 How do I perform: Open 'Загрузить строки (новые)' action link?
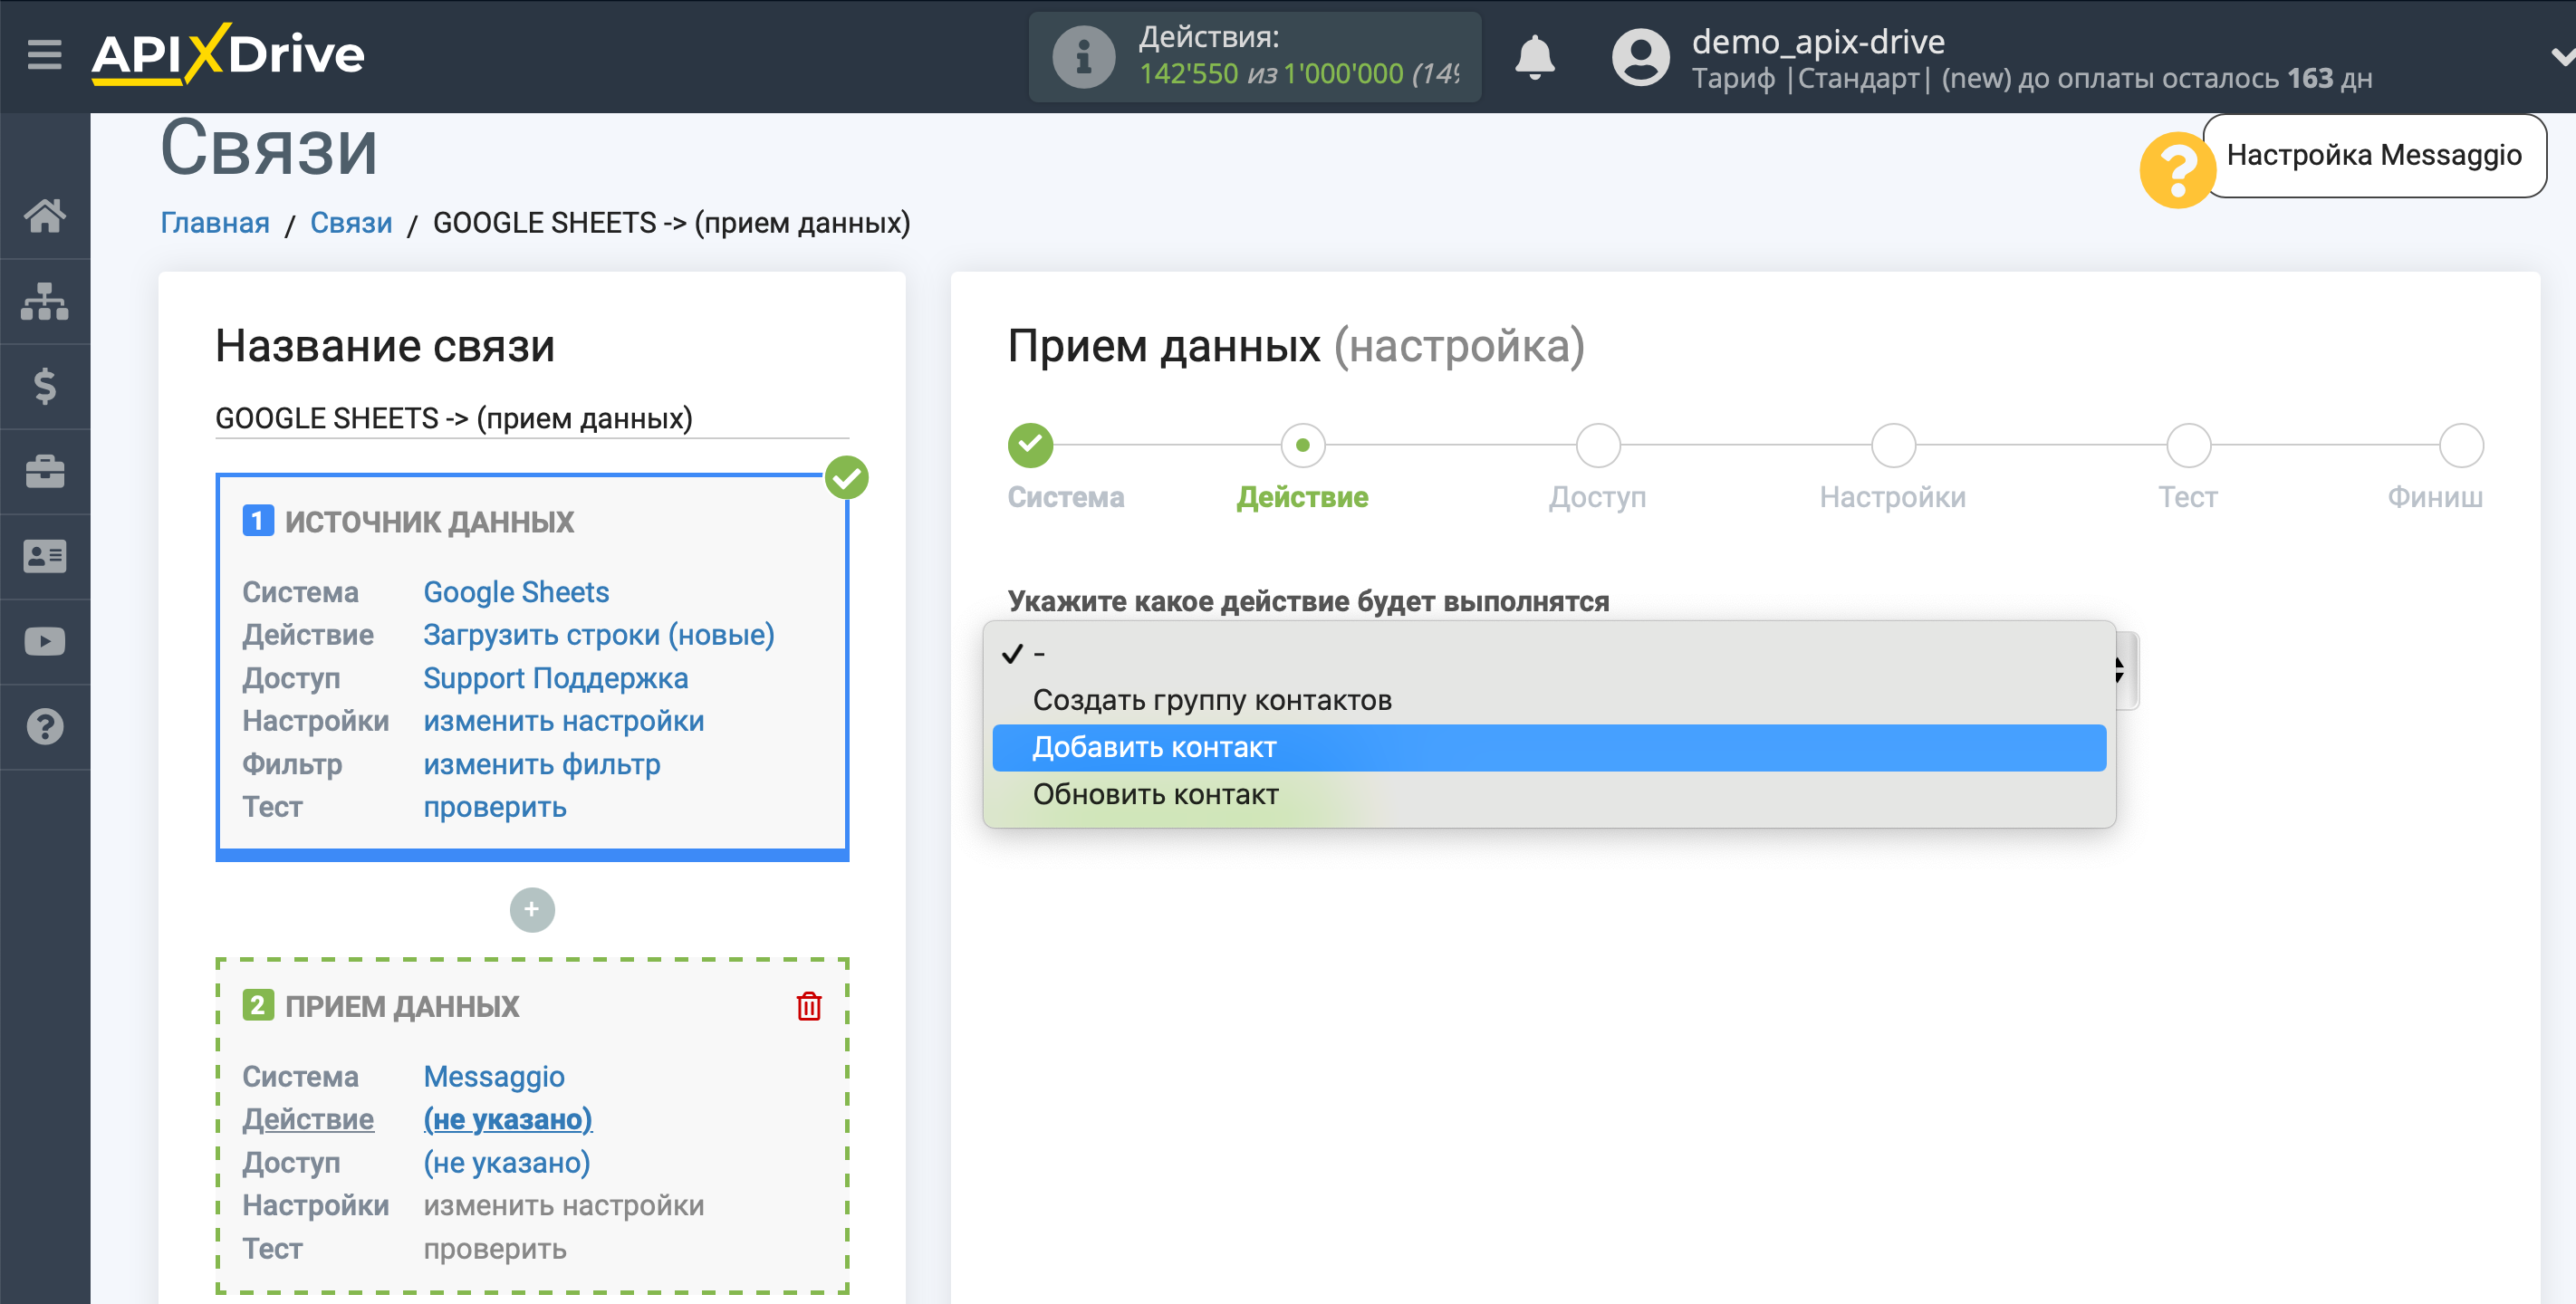(x=599, y=635)
